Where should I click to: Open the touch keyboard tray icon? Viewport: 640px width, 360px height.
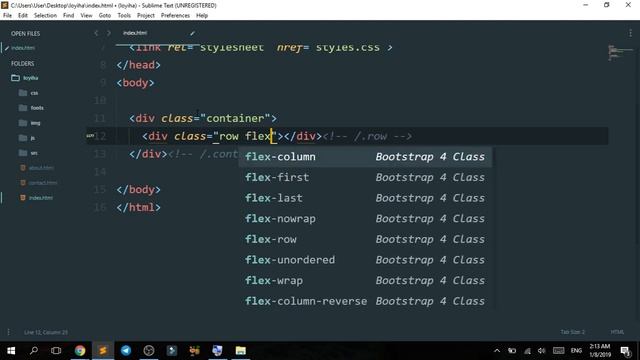pyautogui.click(x=558, y=351)
